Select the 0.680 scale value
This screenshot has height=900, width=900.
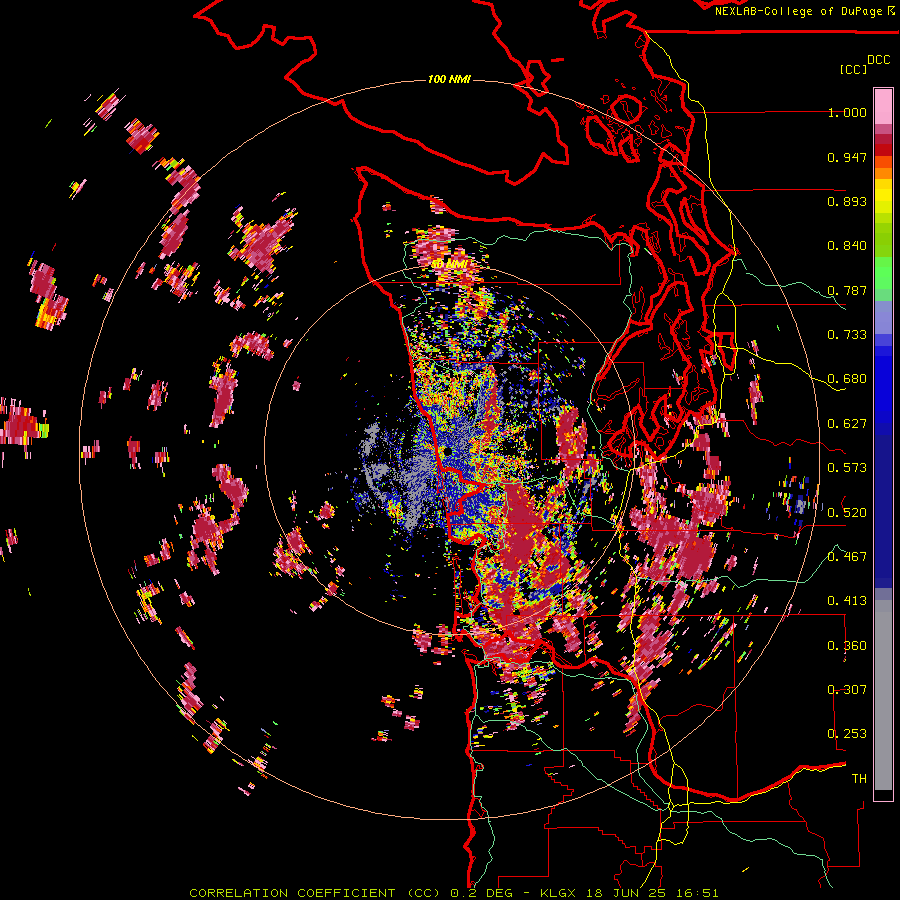click(847, 379)
